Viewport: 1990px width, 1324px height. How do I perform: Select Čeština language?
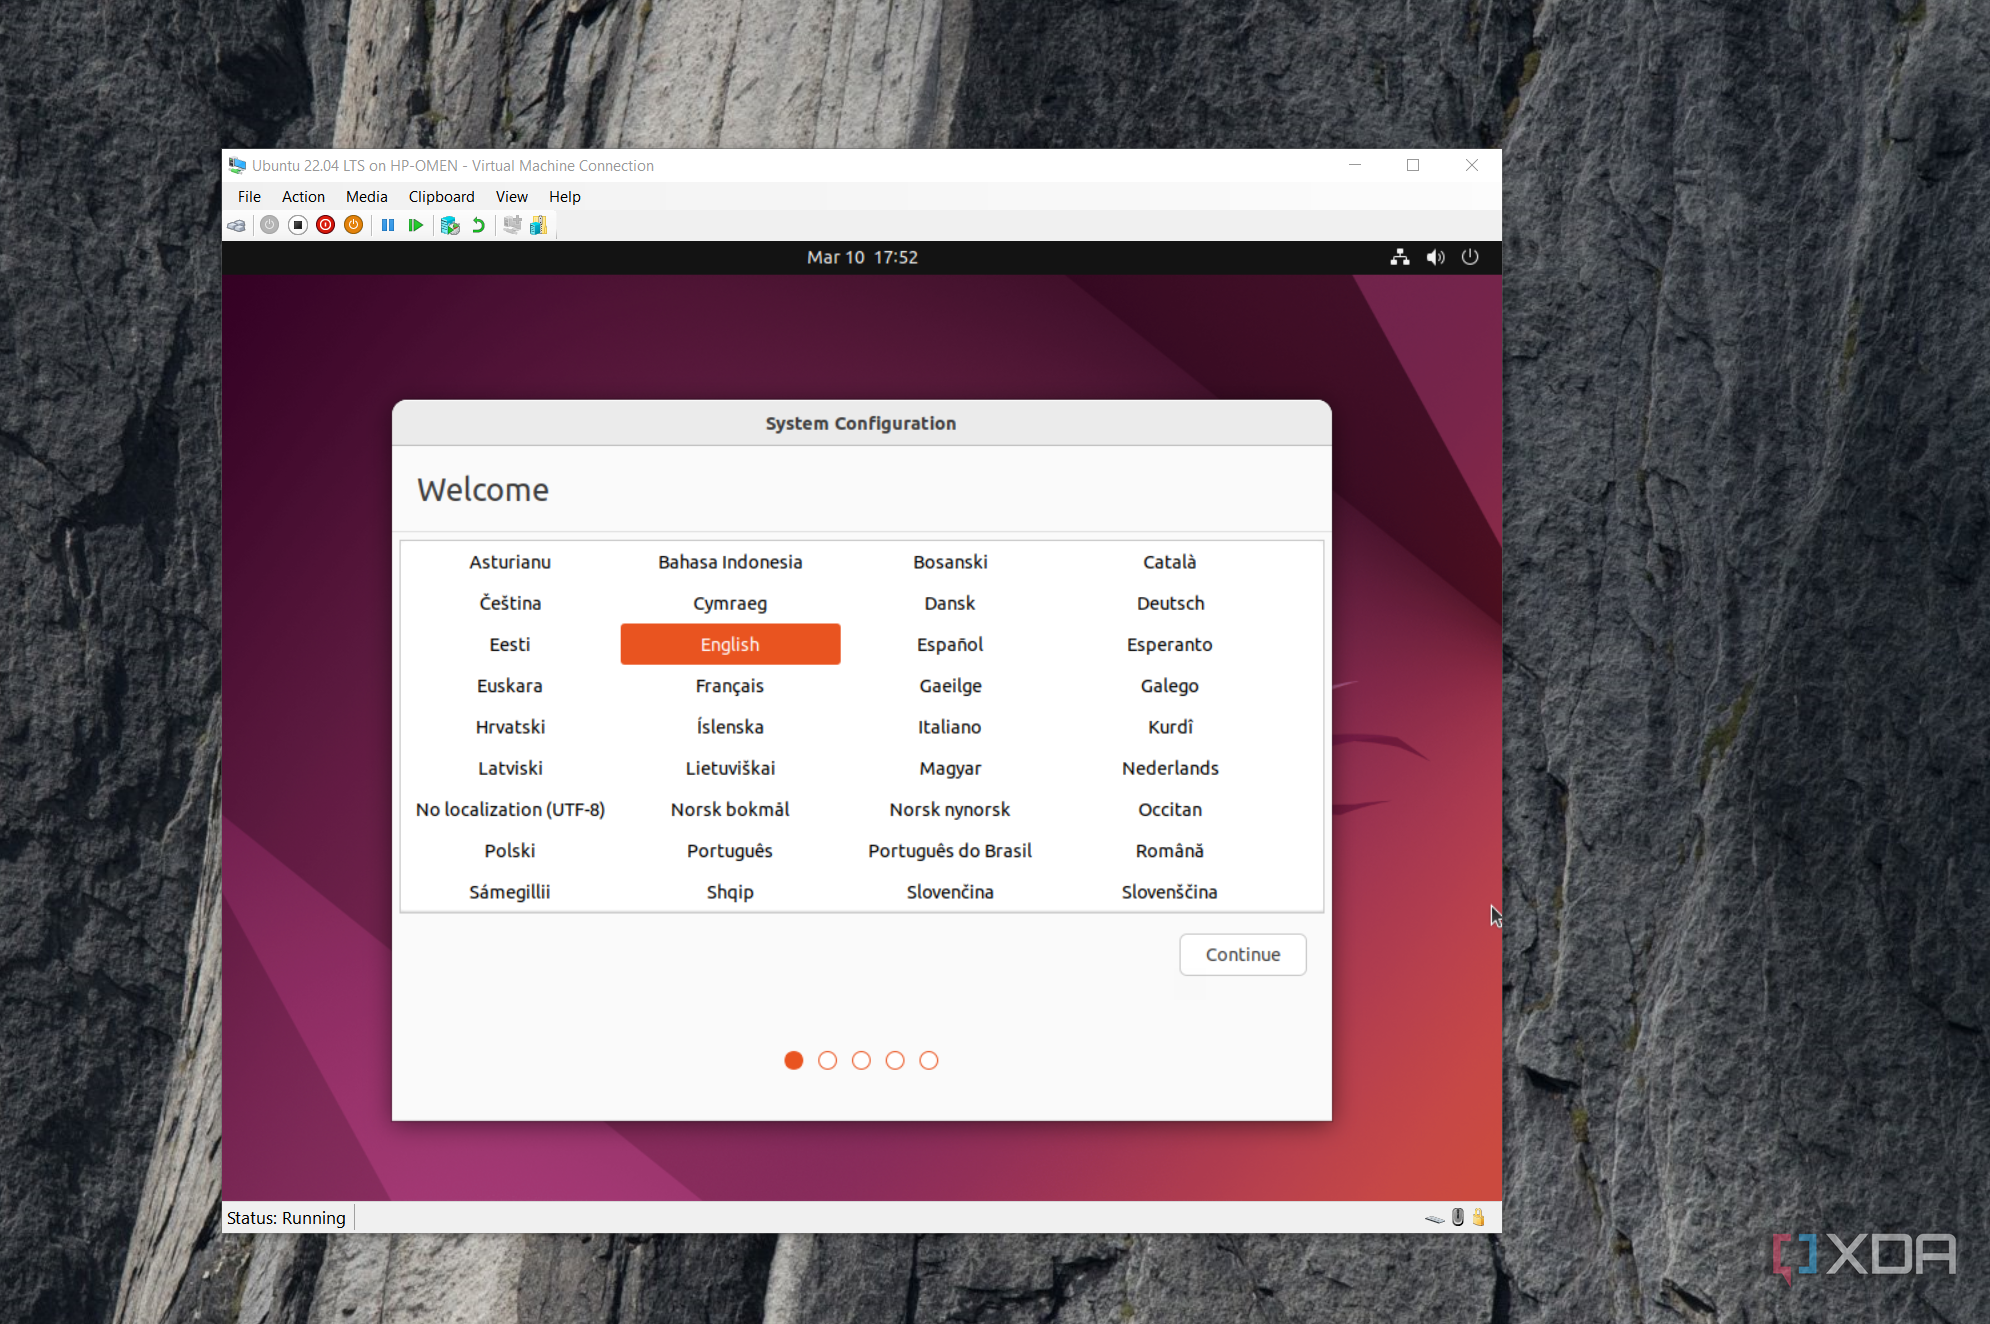coord(510,603)
